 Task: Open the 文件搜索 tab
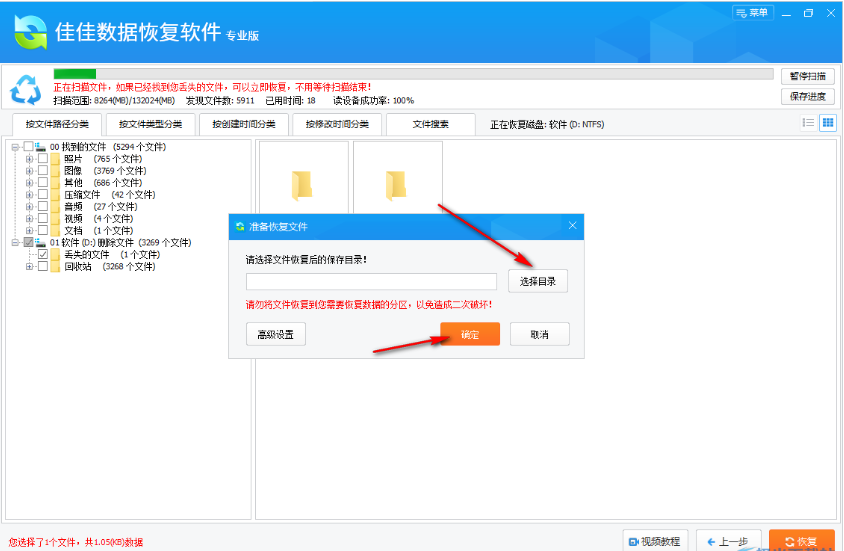pyautogui.click(x=430, y=124)
